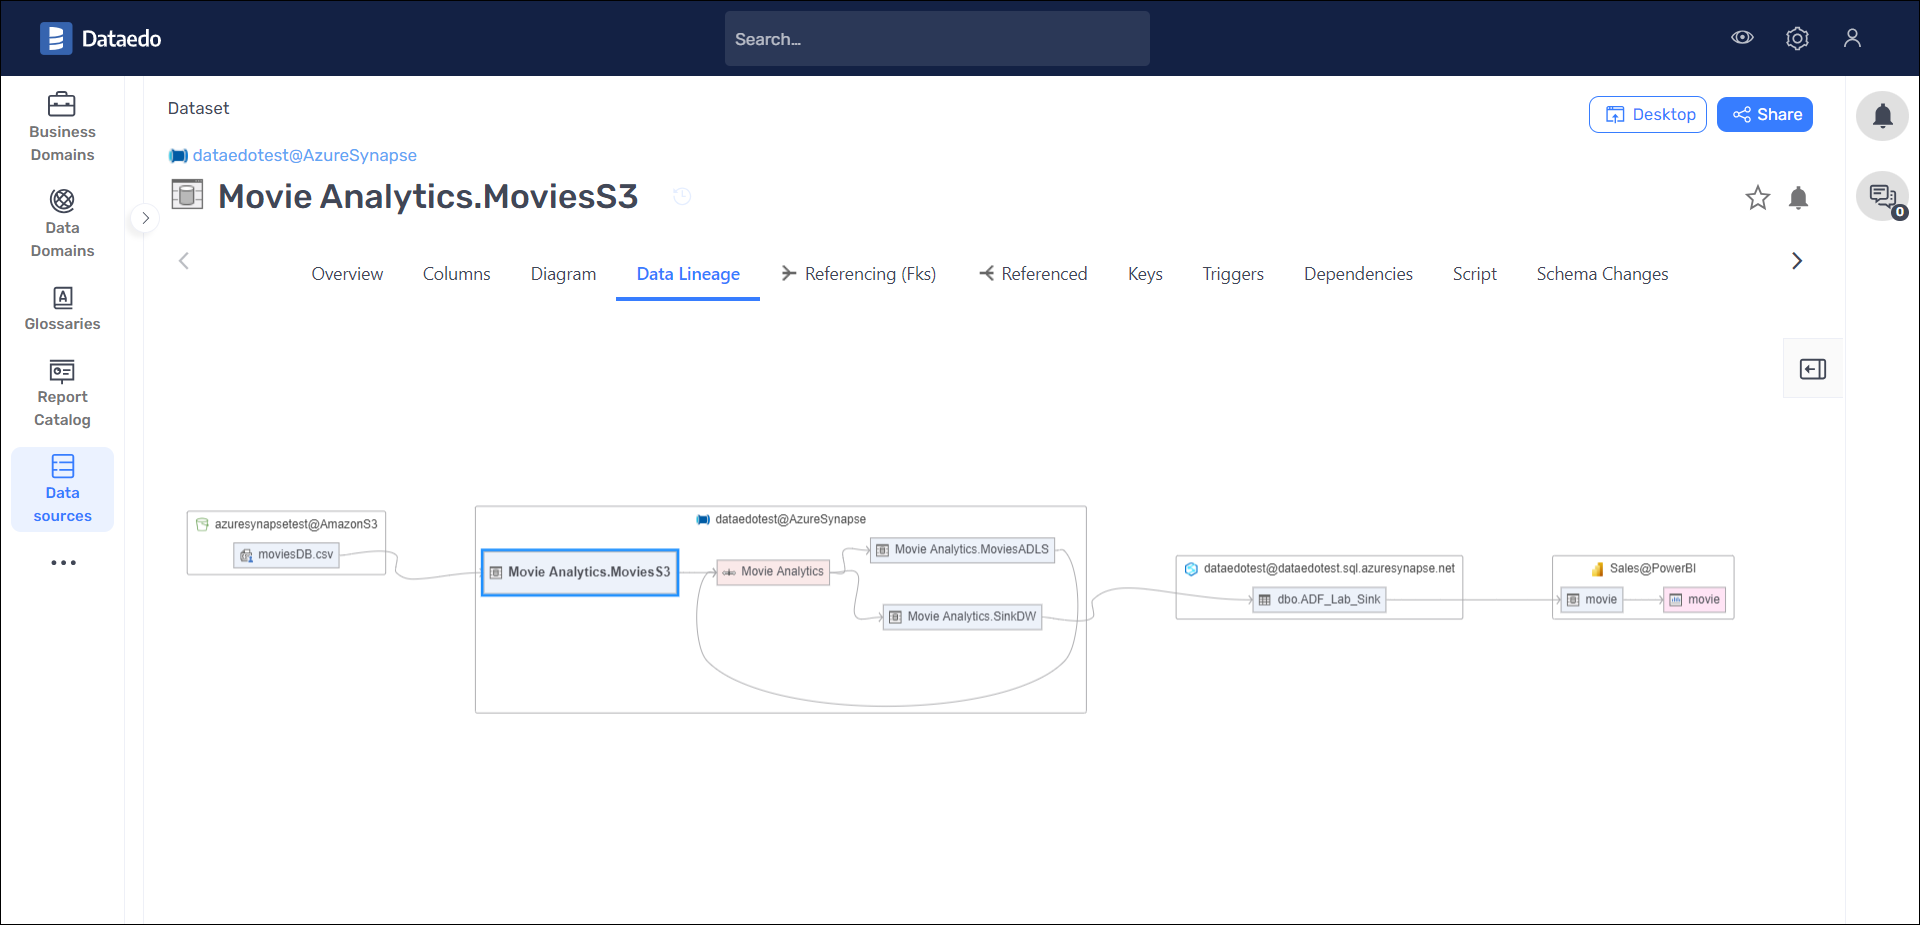Select the Data Lineage tab
The image size is (1920, 925).
pyautogui.click(x=688, y=274)
